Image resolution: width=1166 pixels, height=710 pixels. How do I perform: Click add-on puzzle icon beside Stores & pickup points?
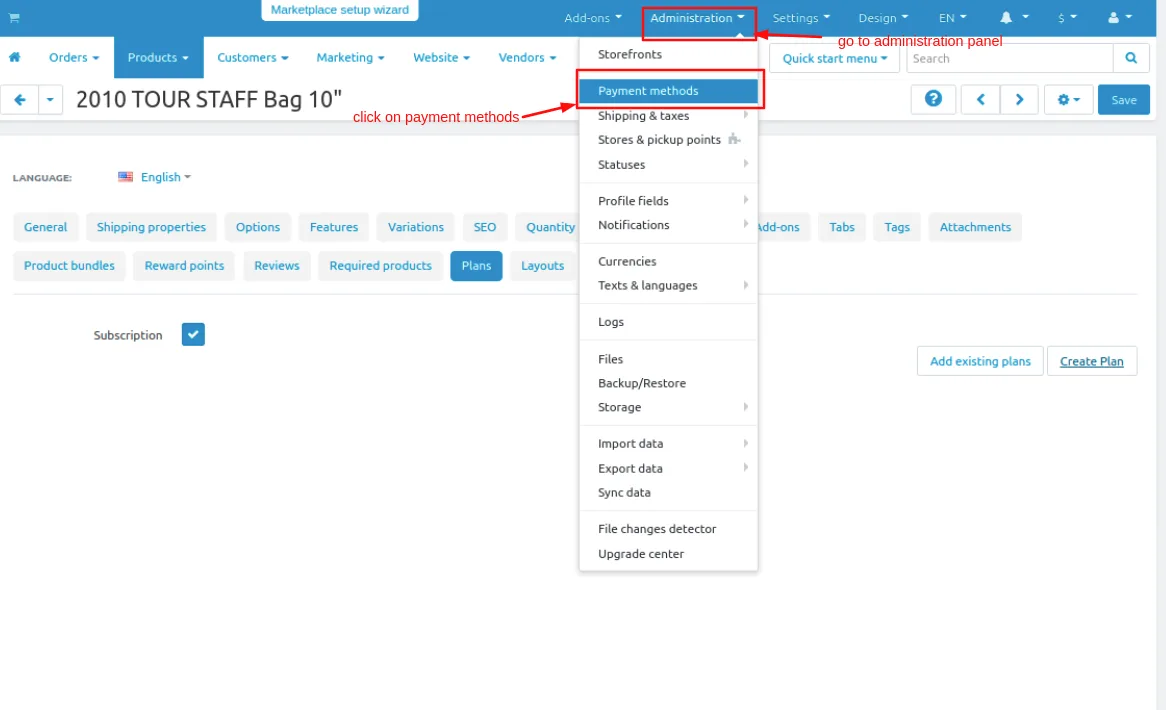click(734, 139)
